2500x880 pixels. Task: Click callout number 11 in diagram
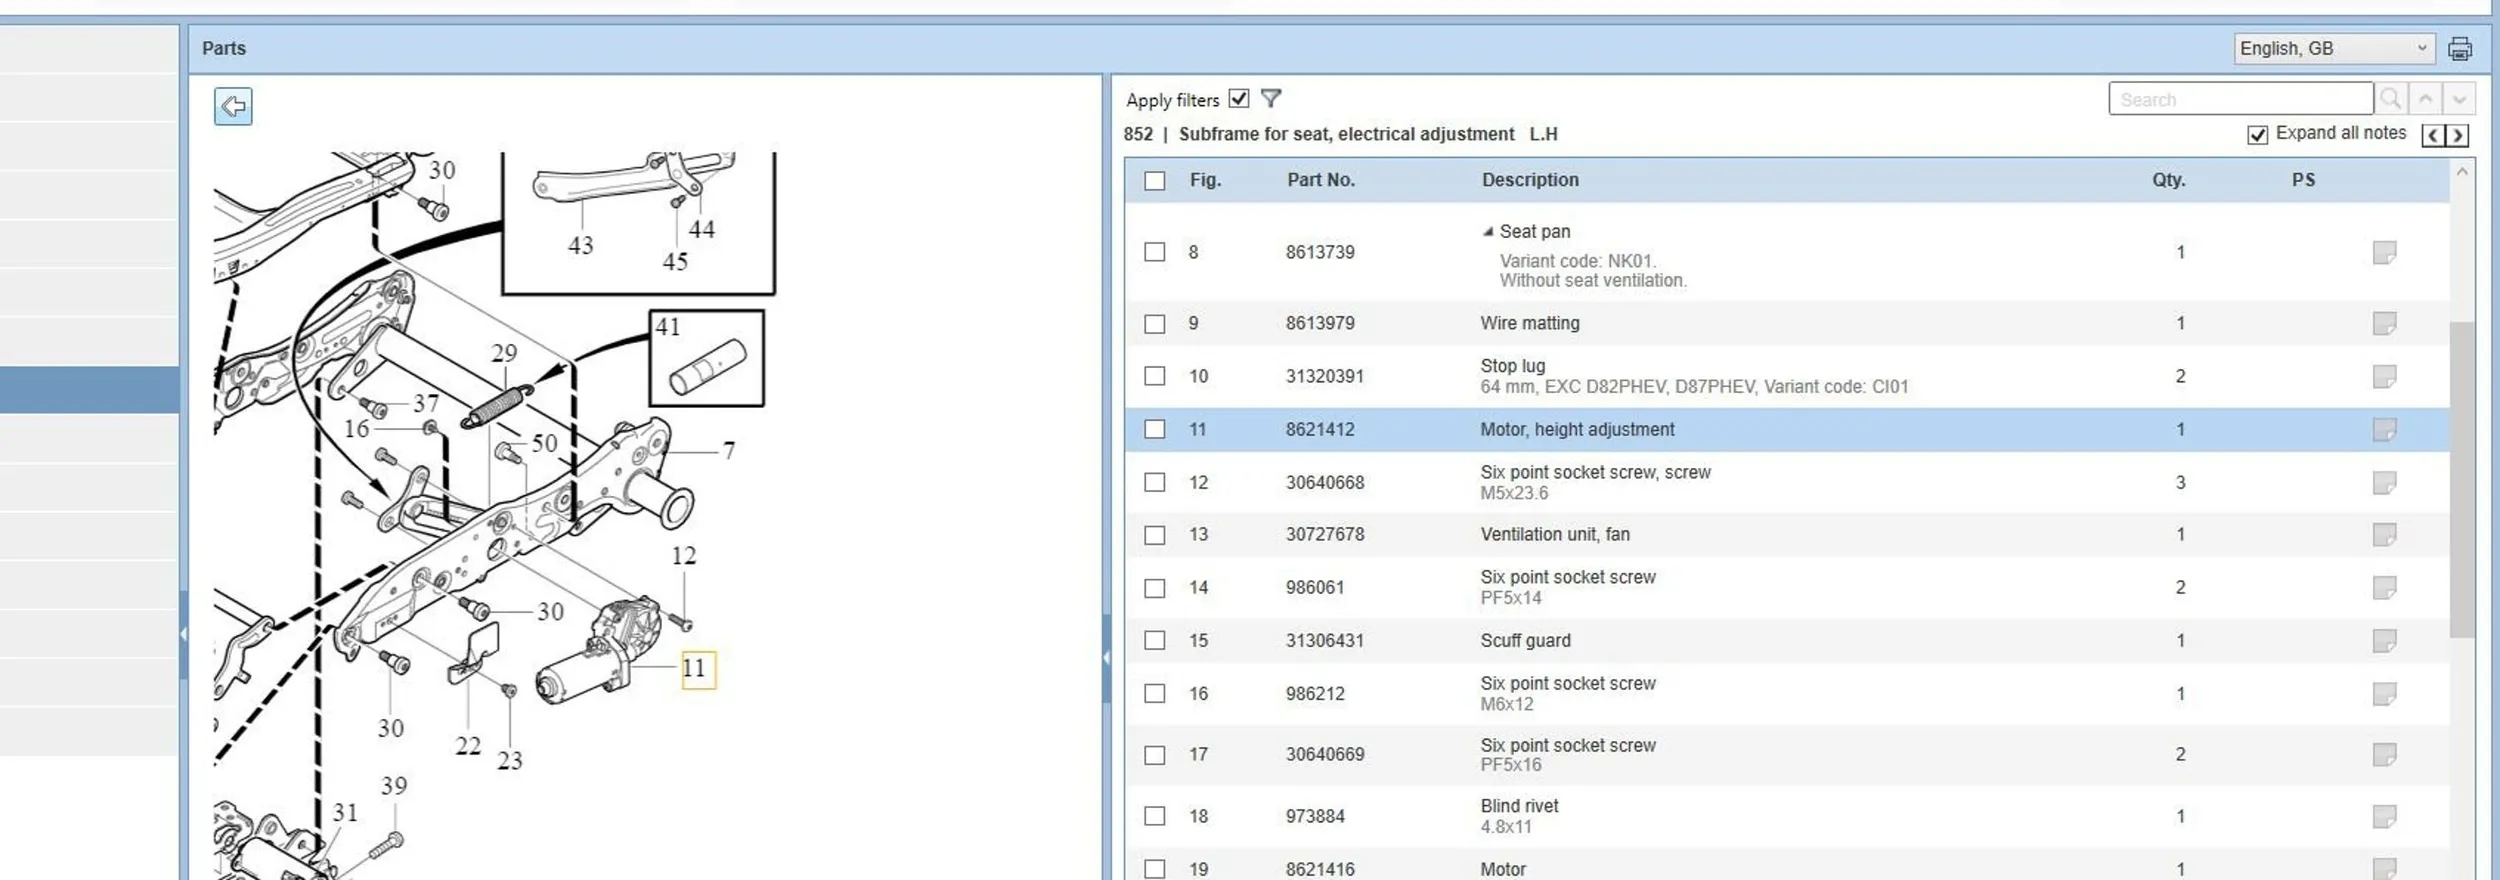(x=696, y=669)
